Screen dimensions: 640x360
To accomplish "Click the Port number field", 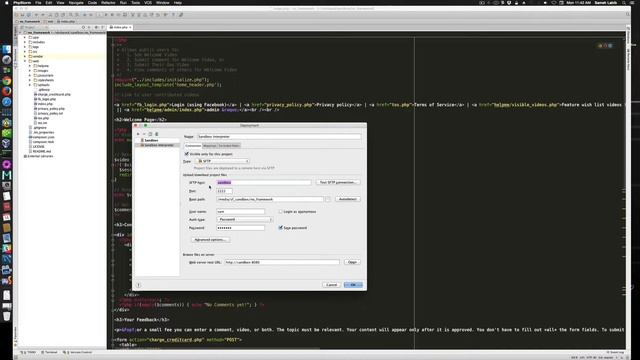I will click(224, 191).
